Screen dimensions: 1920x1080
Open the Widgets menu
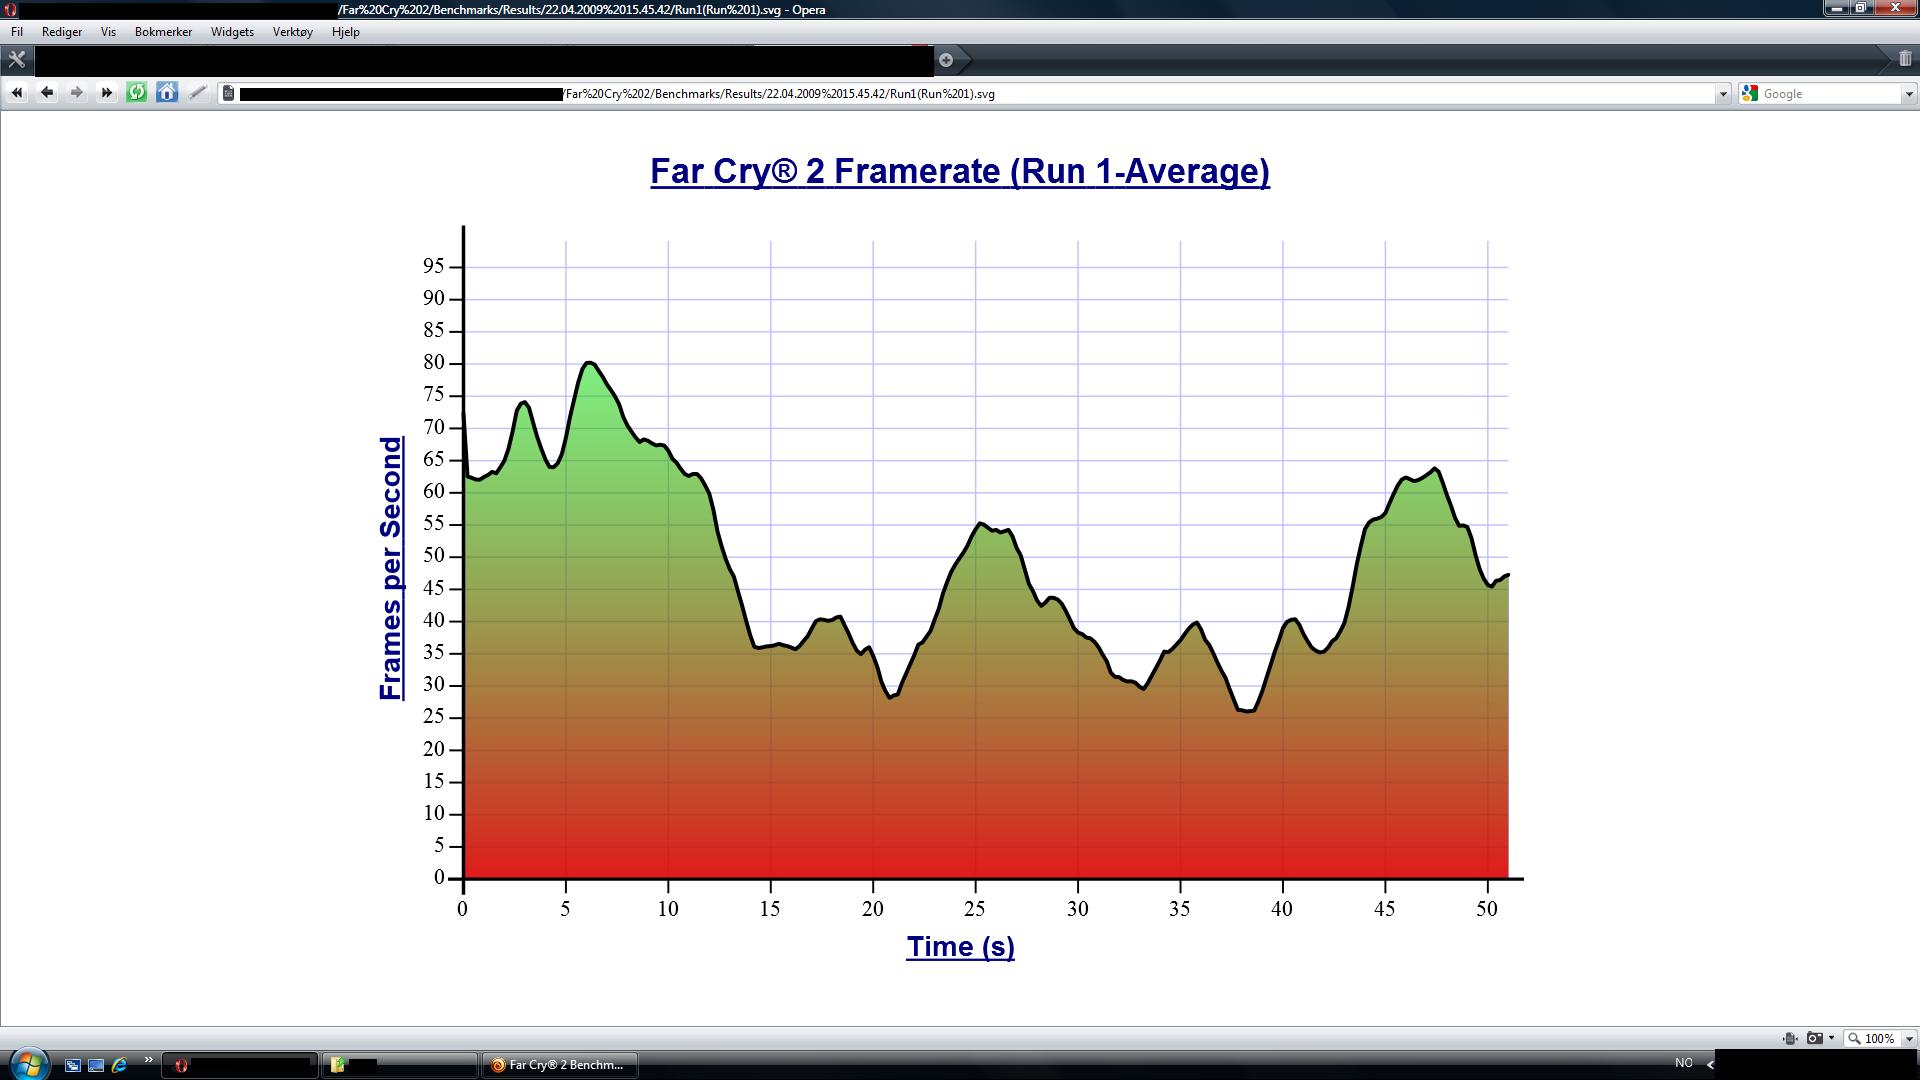coord(232,32)
